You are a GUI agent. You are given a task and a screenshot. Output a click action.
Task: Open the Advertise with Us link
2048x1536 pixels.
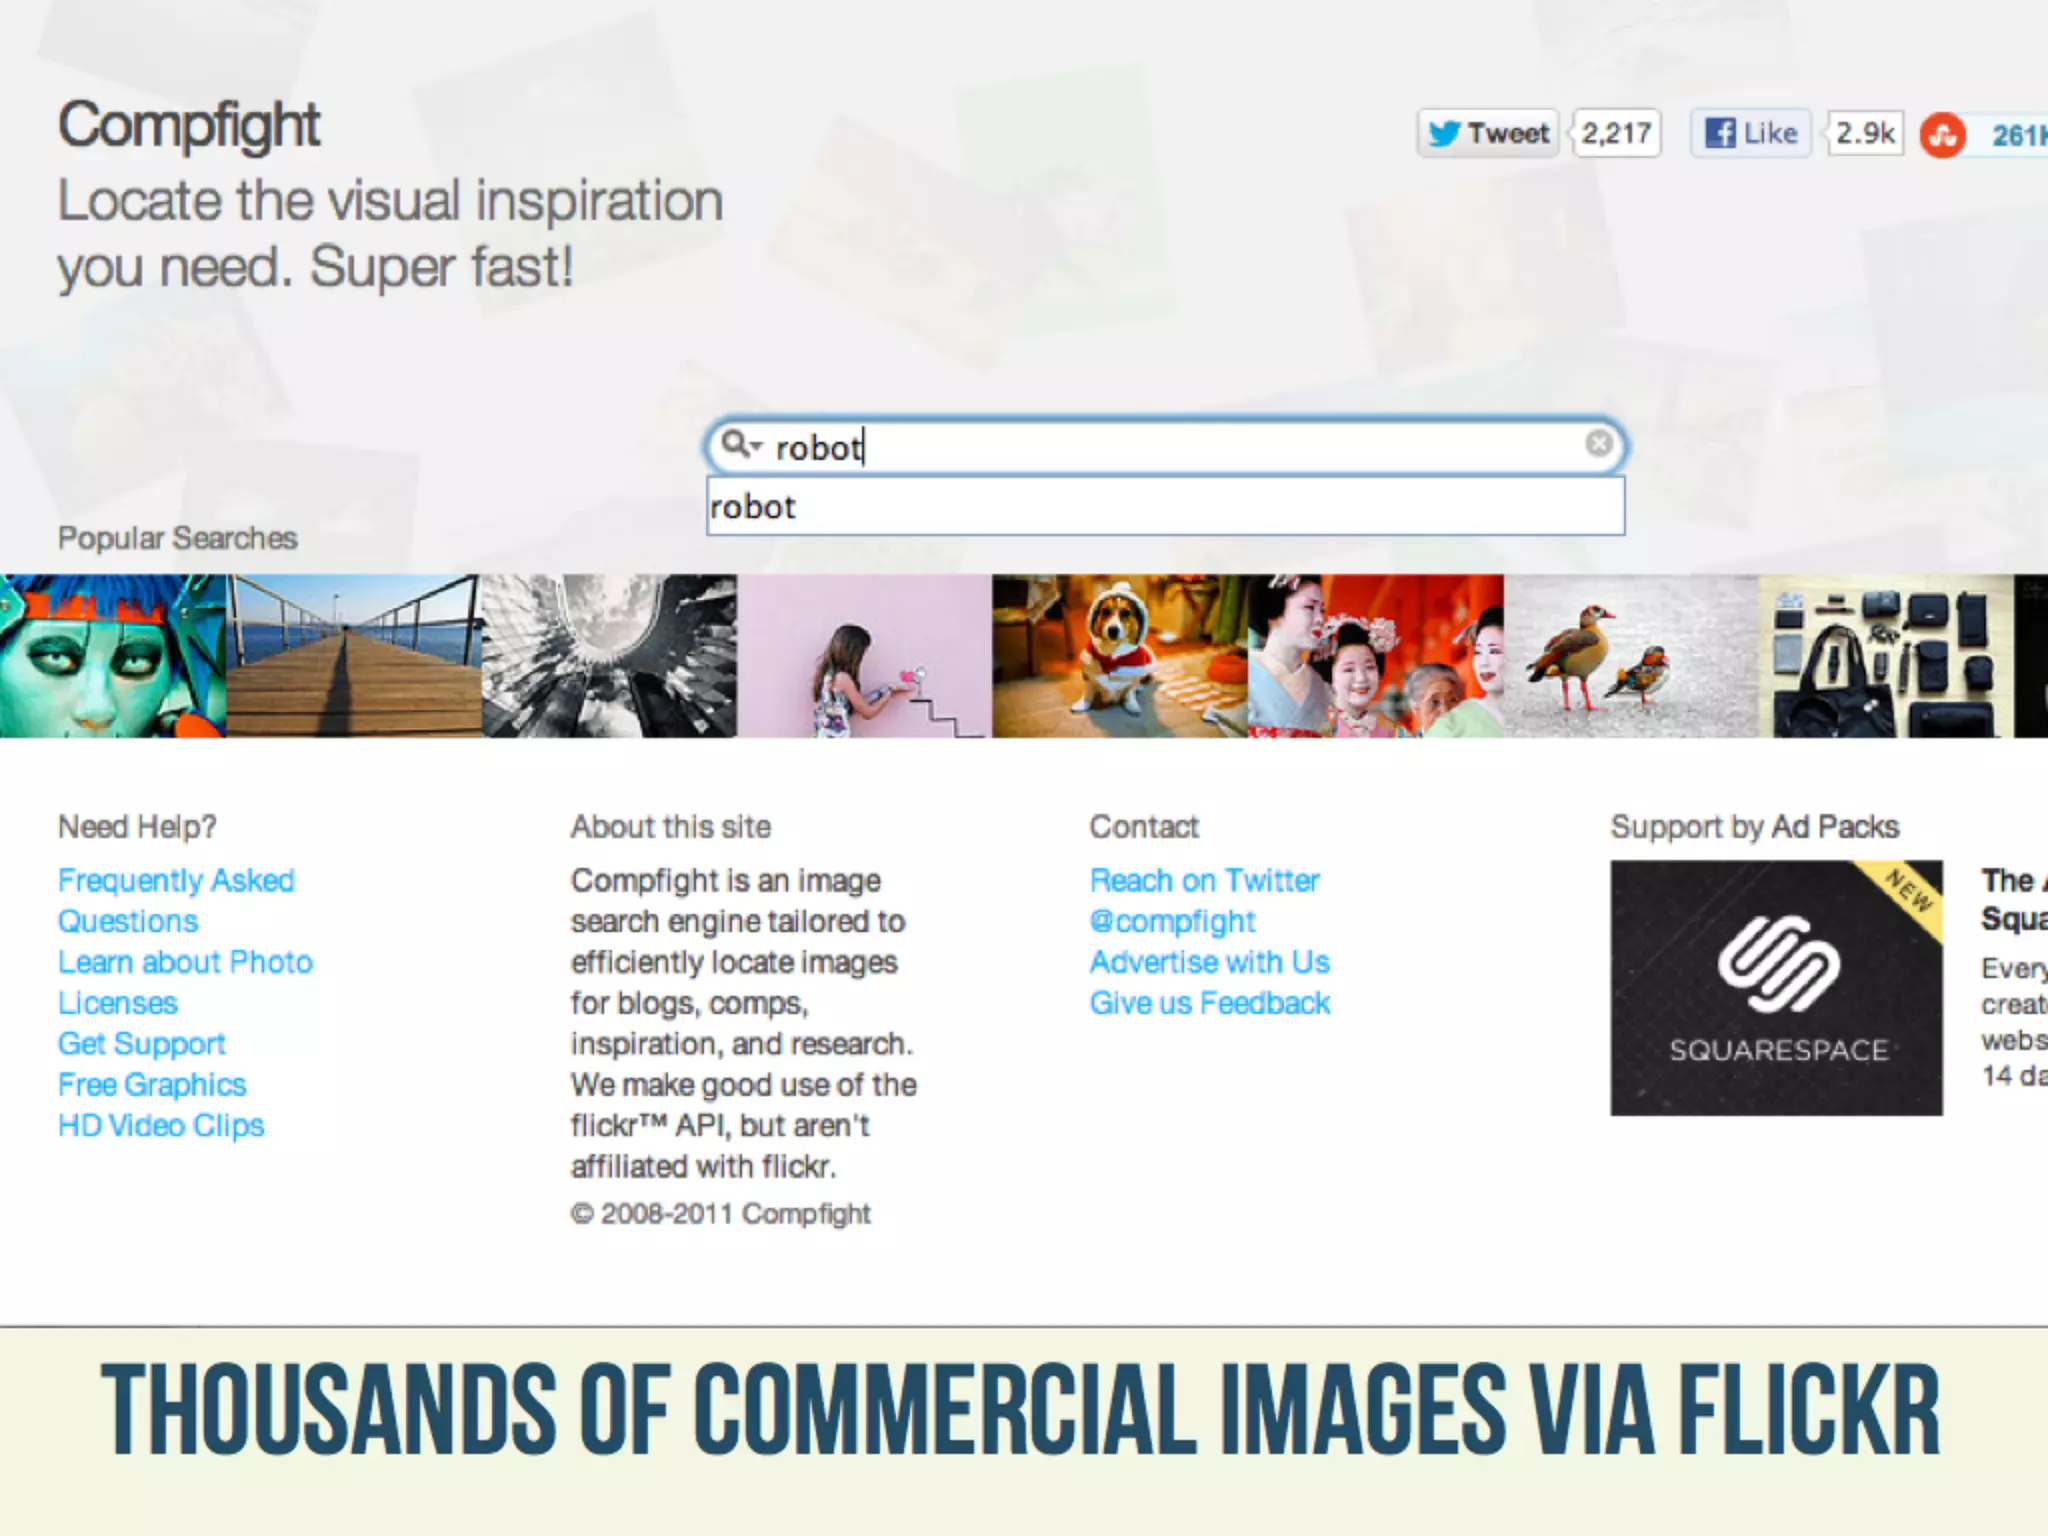coord(1209,962)
